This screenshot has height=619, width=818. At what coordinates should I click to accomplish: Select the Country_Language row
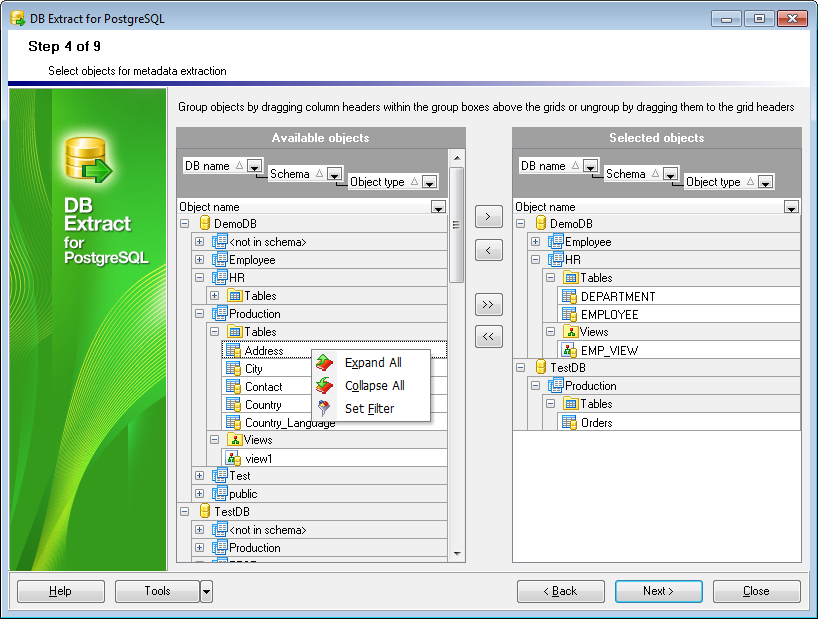click(x=334, y=422)
